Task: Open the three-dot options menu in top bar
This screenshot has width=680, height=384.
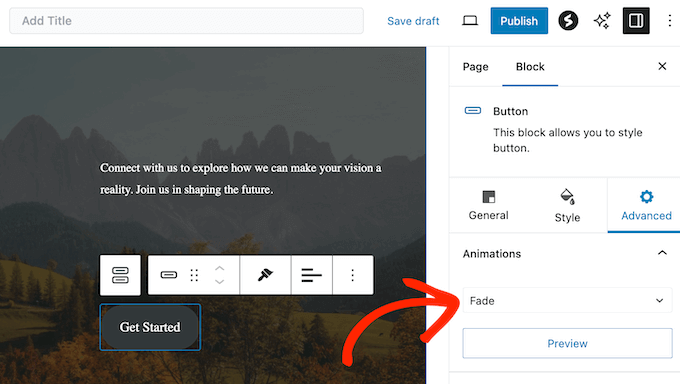Action: [670, 21]
